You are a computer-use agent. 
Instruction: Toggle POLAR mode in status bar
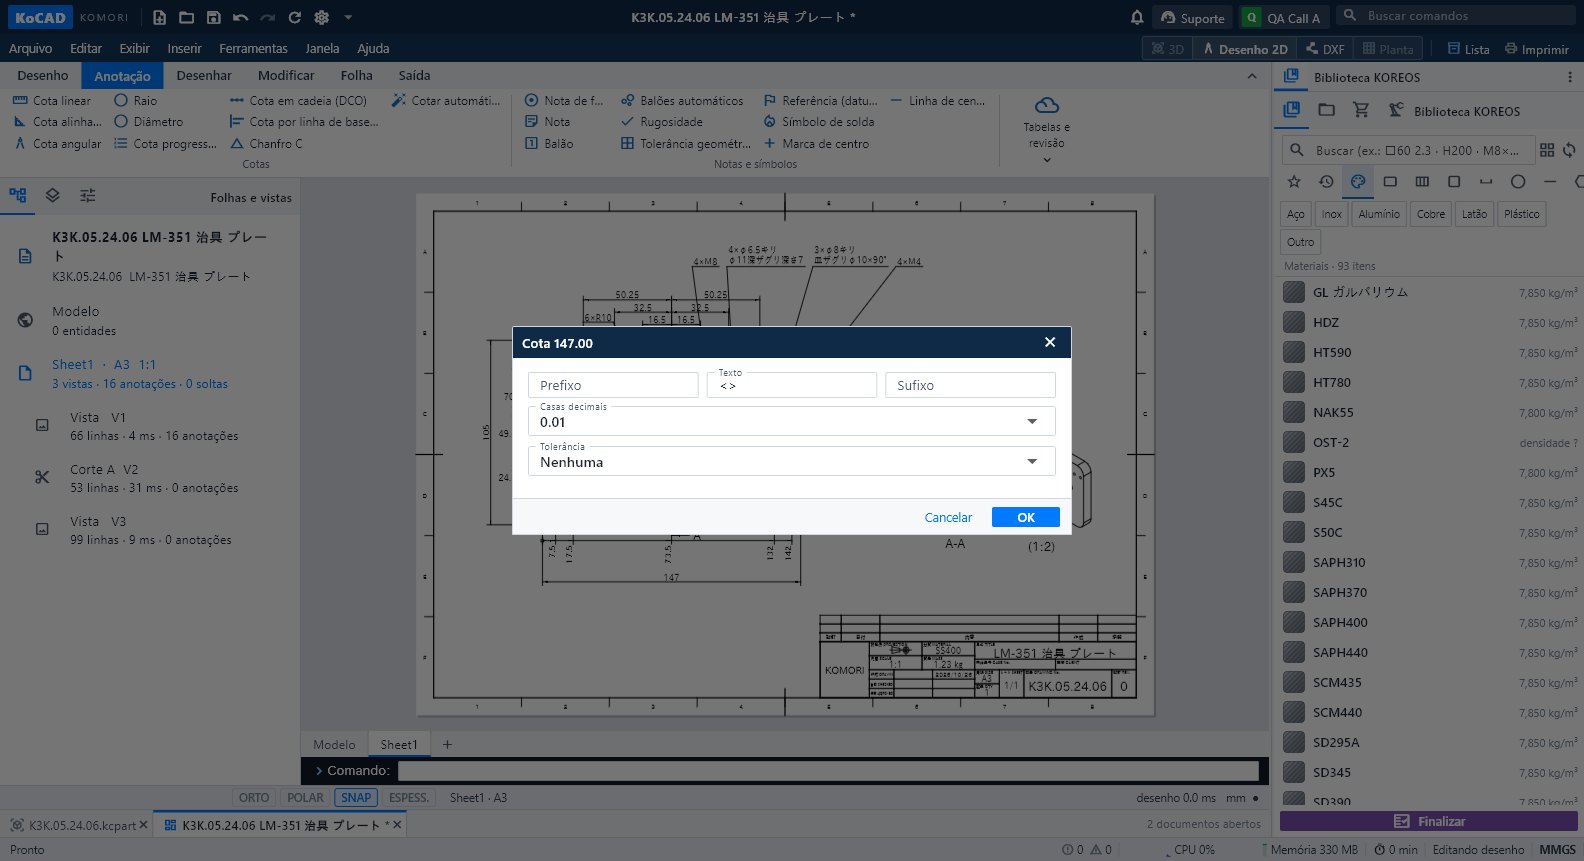tap(305, 797)
